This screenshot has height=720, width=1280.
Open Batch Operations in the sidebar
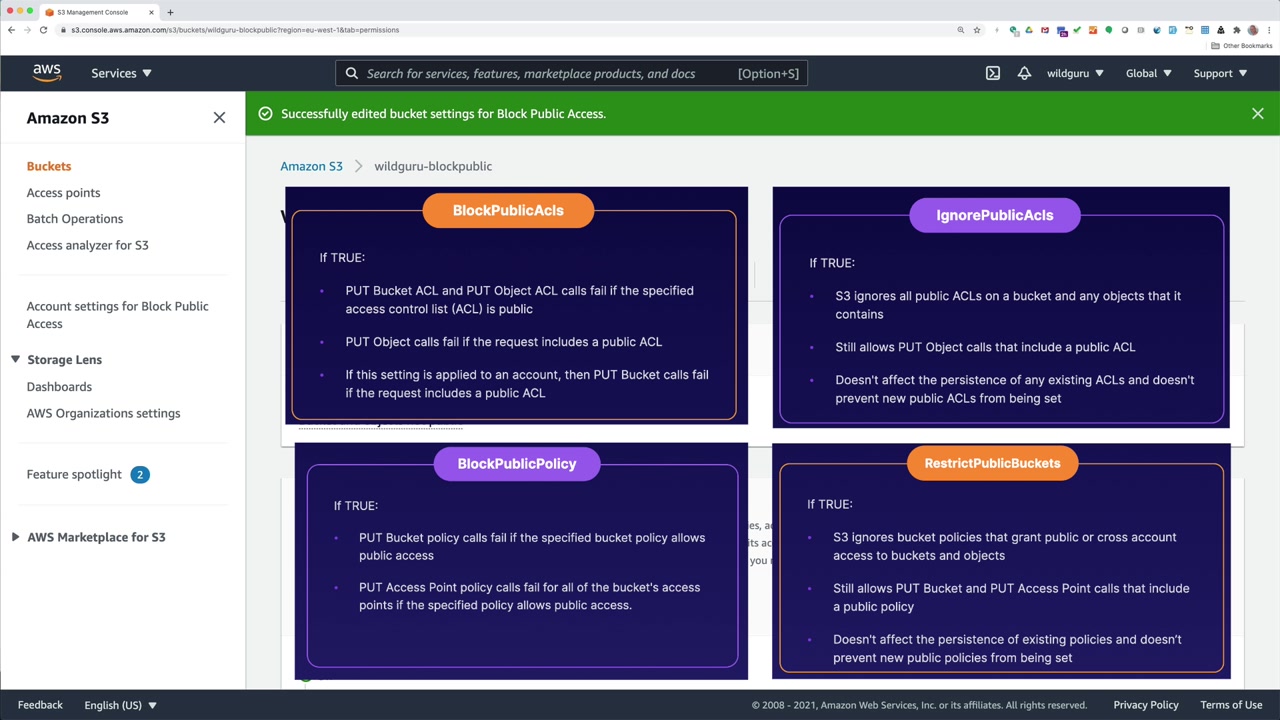tap(75, 218)
